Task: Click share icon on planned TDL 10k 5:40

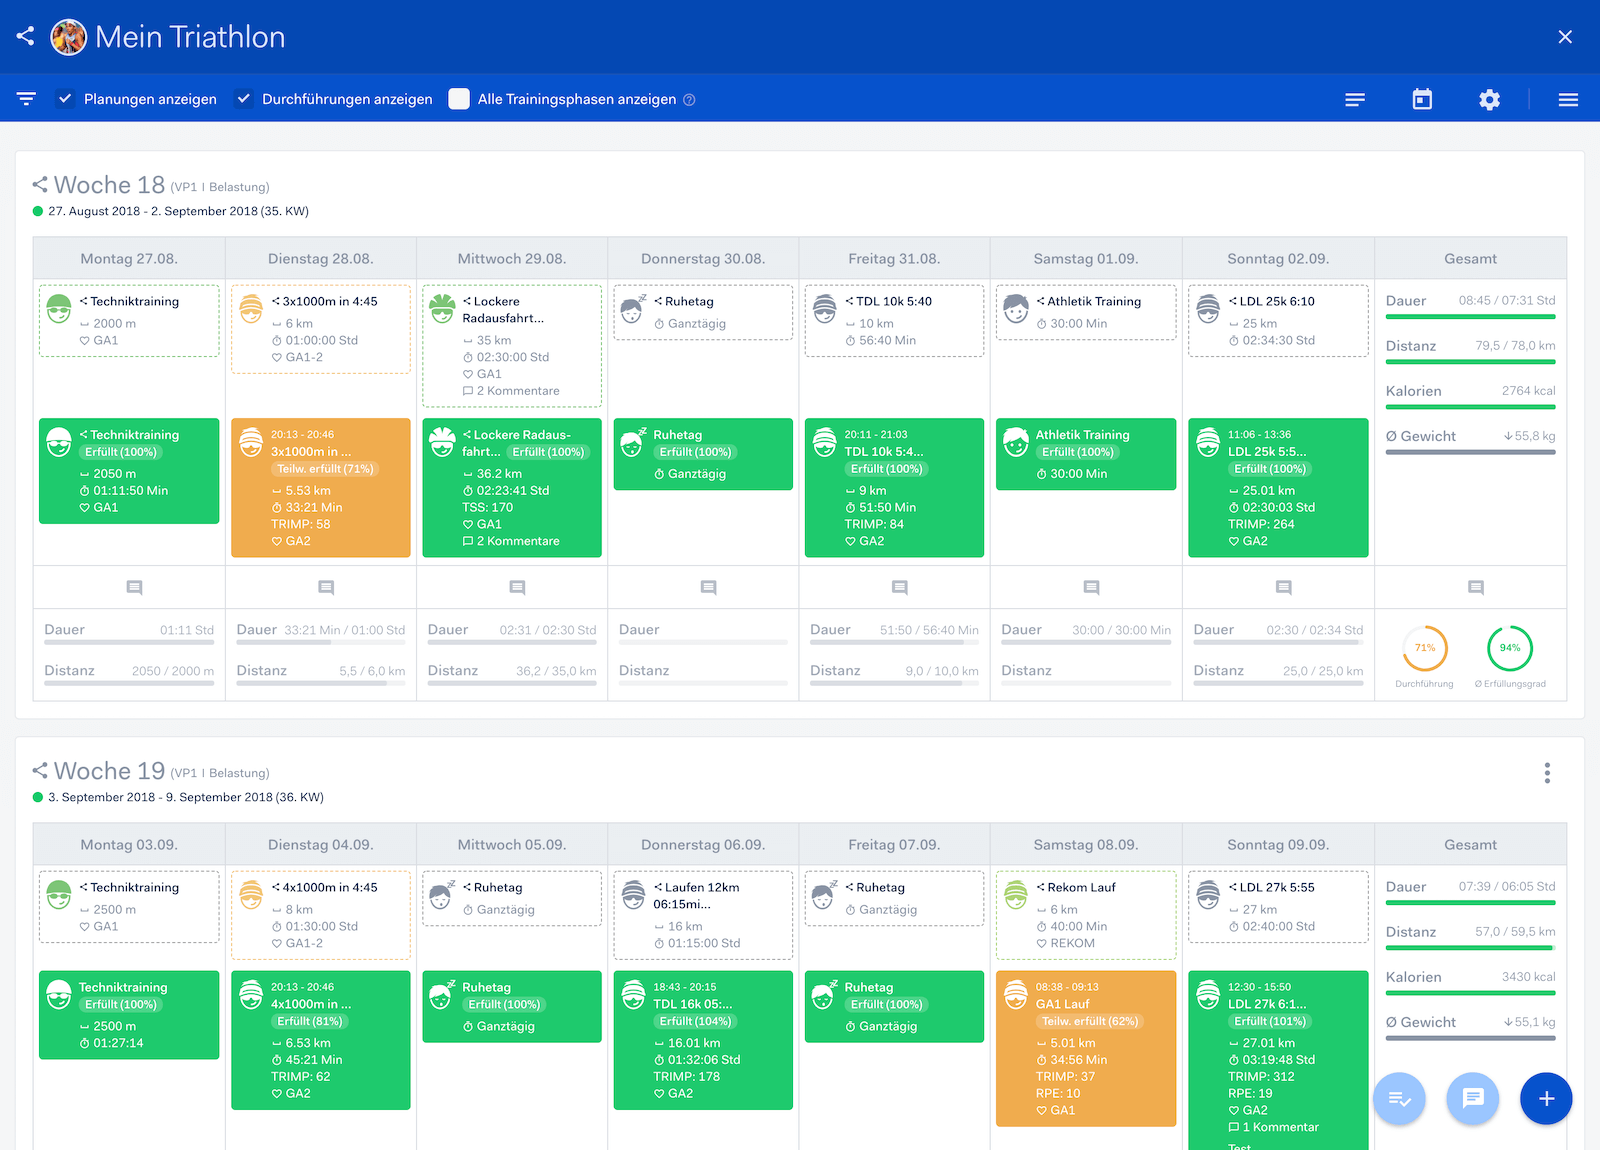Action: [849, 301]
